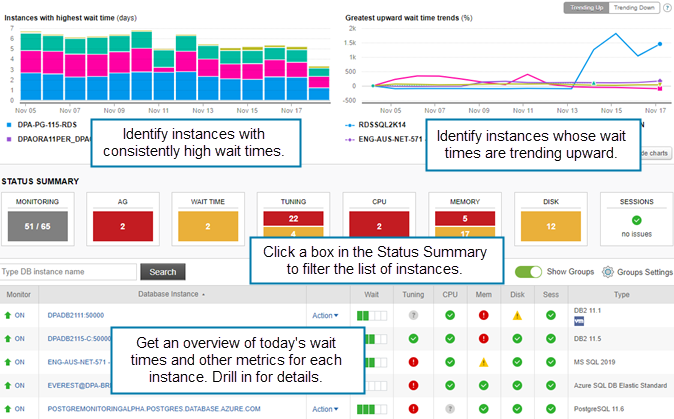This screenshot has height=419, width=674.
Task: Click the Disk warning triangle for DPADB2111:50000
Action: tap(517, 314)
